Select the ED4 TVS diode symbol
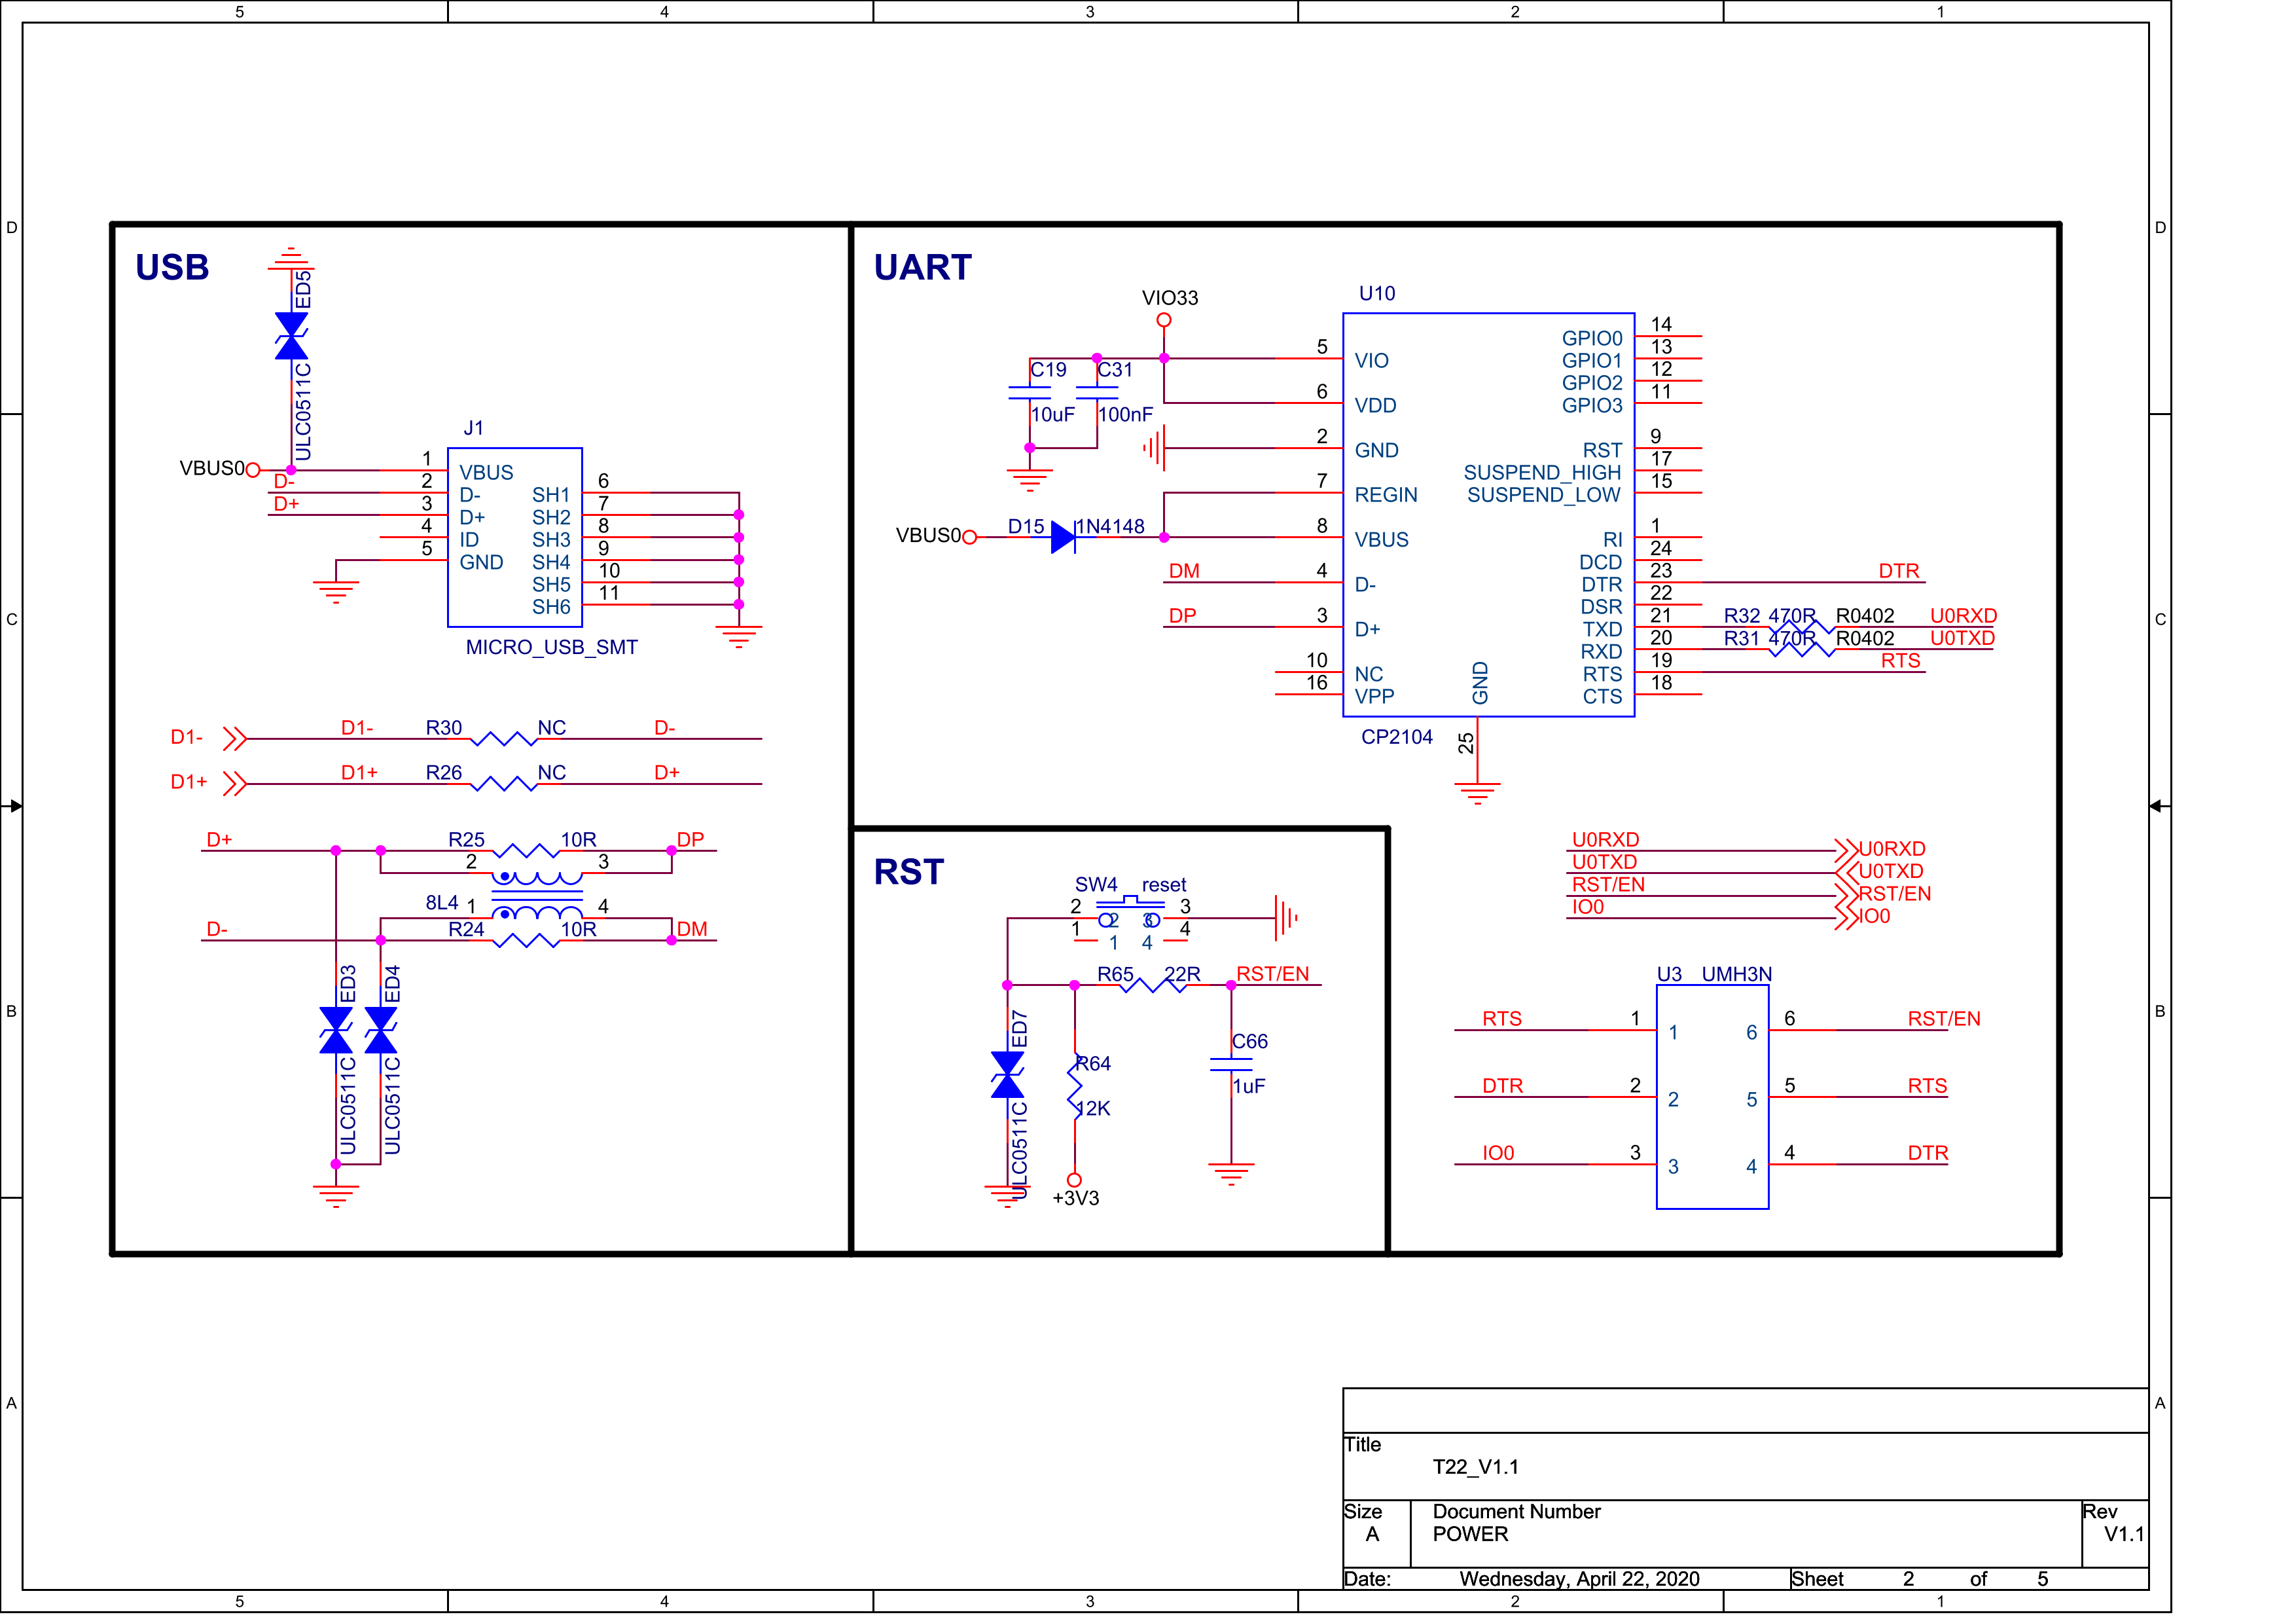This screenshot has width=2296, height=1623. click(x=381, y=1030)
